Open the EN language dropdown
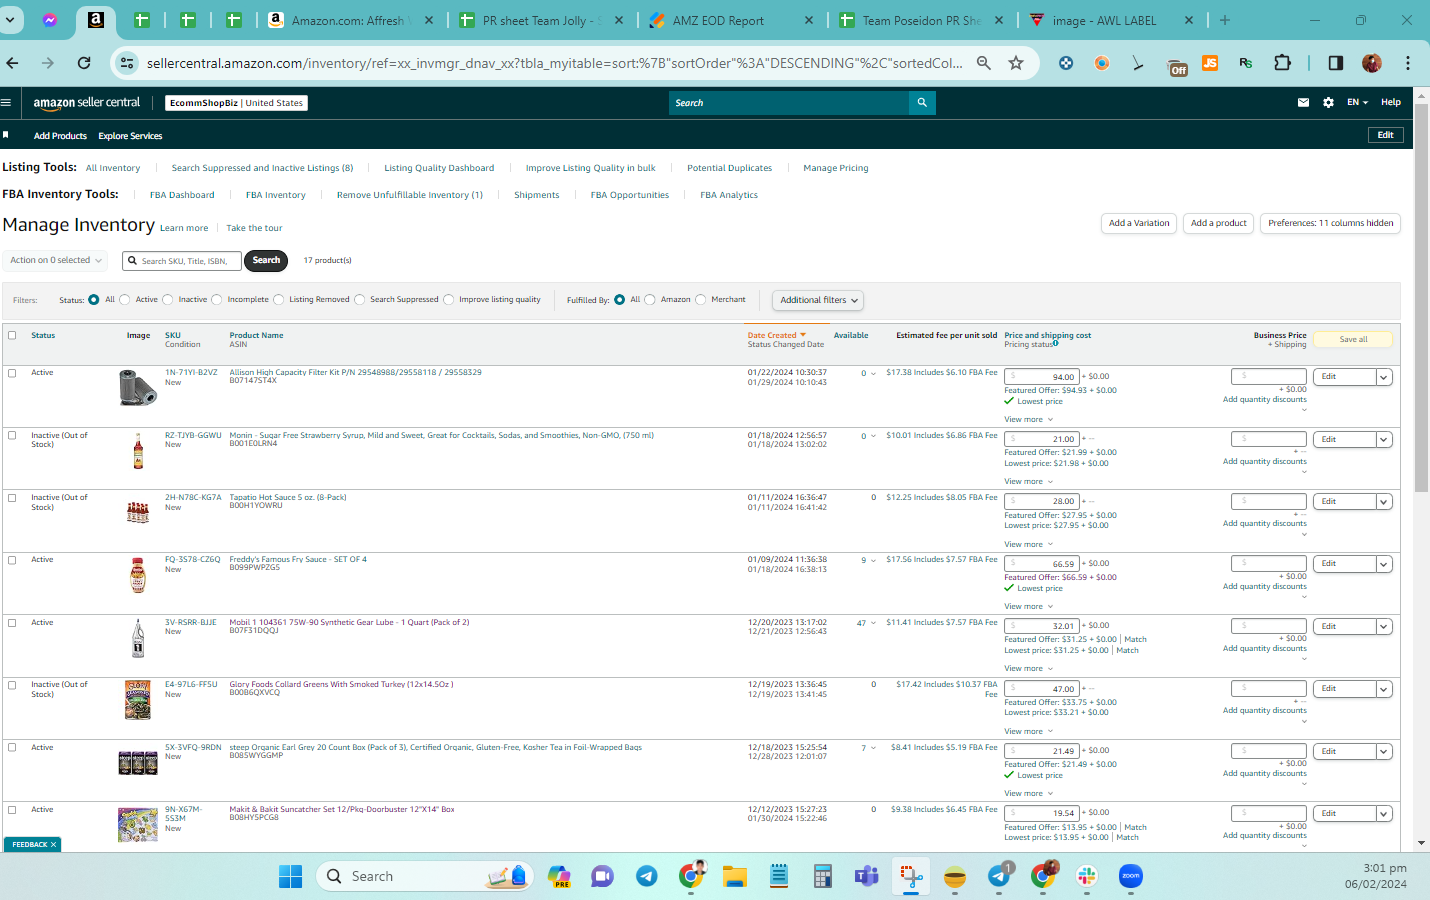 [1356, 102]
